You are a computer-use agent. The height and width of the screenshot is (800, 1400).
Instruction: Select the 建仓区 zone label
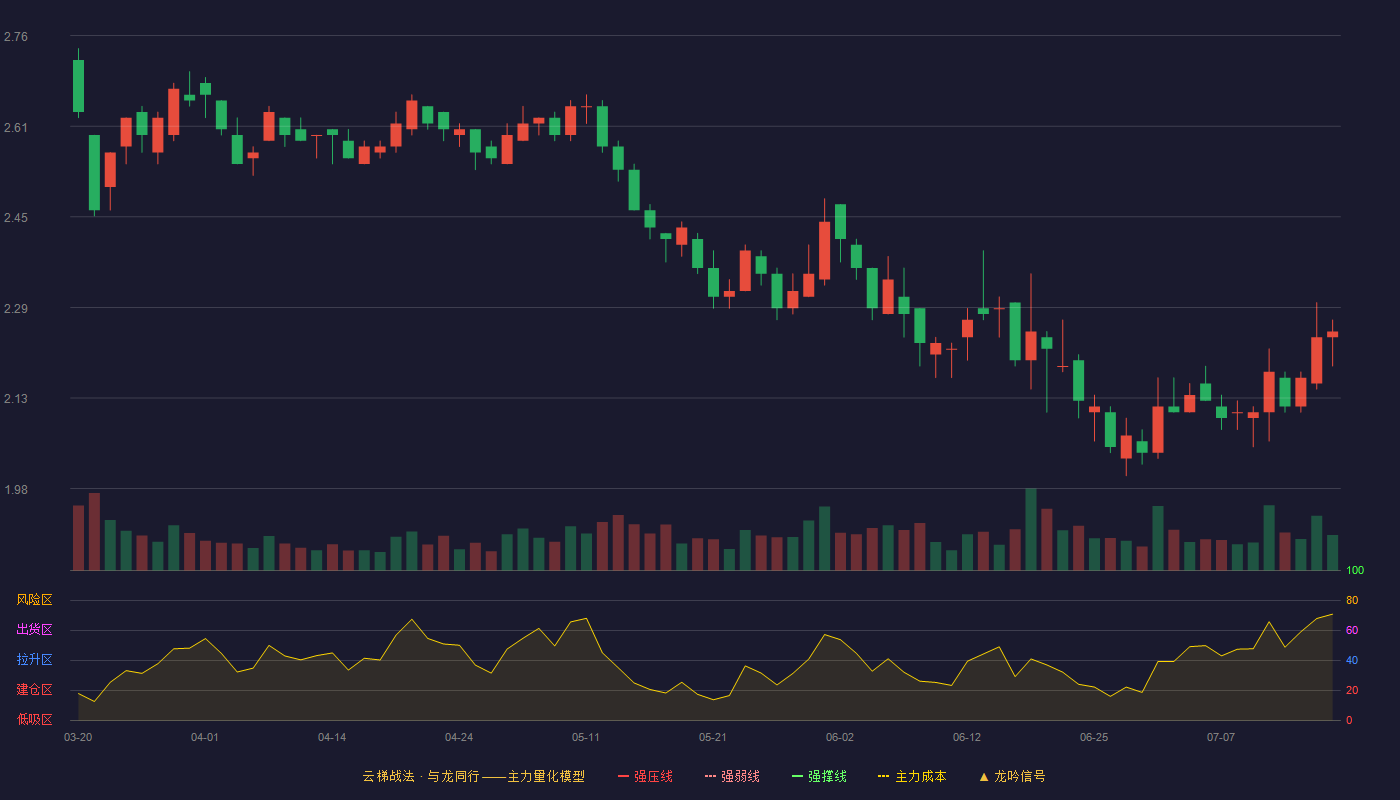click(34, 690)
